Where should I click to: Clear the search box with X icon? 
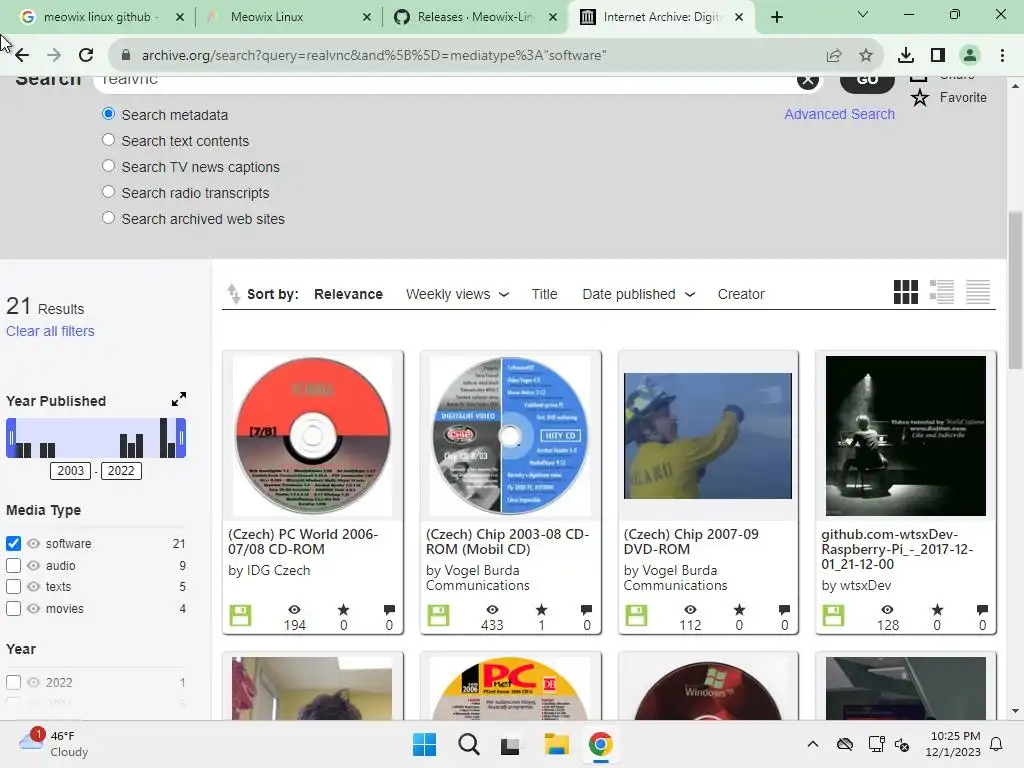click(x=808, y=80)
